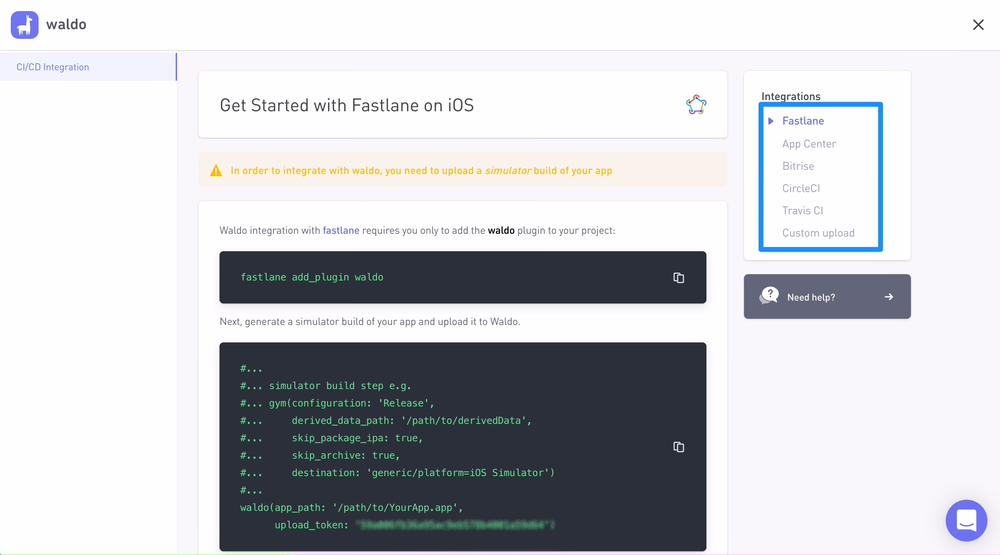Follow the fastlane hyperlink in the description
The height and width of the screenshot is (555, 1000).
pyautogui.click(x=341, y=230)
